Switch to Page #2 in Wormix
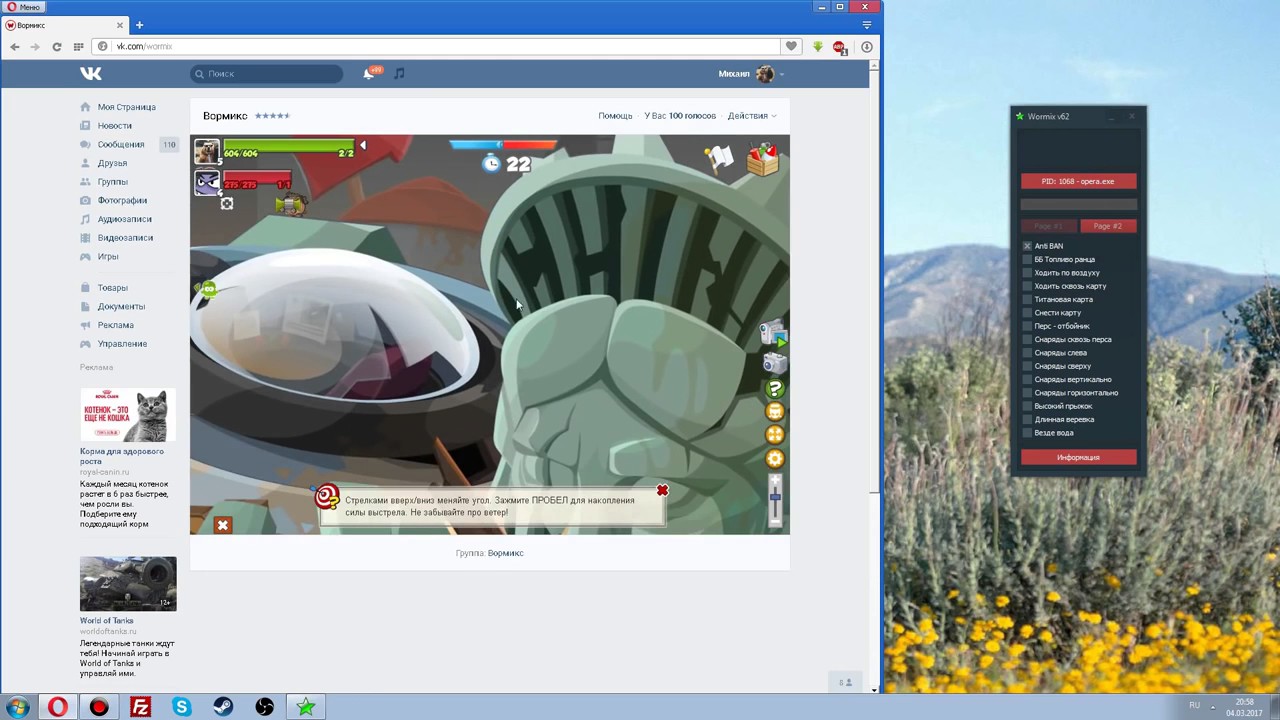Screen dimensions: 1280x720 [1108, 226]
